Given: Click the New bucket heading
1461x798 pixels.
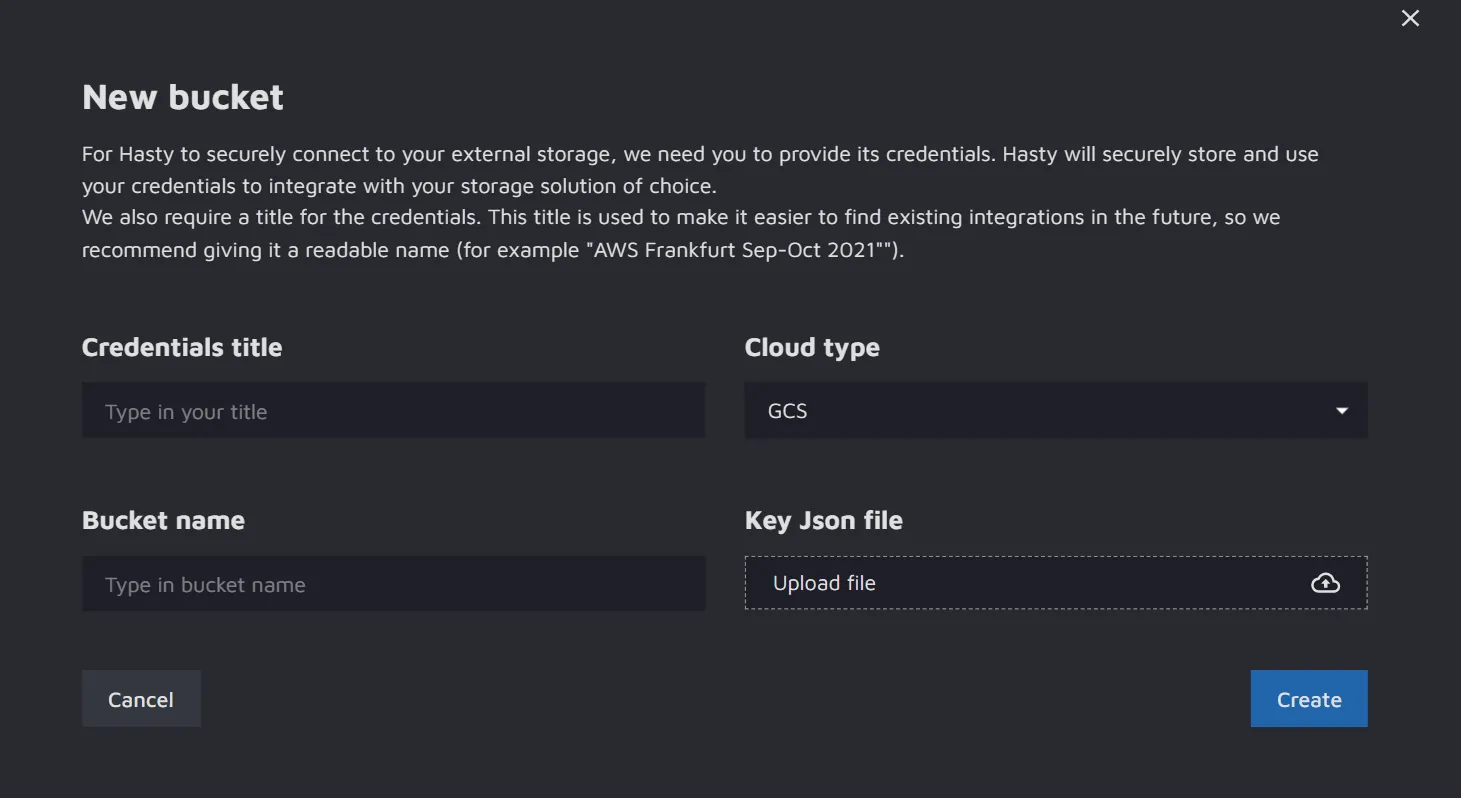Looking at the screenshot, I should 183,97.
